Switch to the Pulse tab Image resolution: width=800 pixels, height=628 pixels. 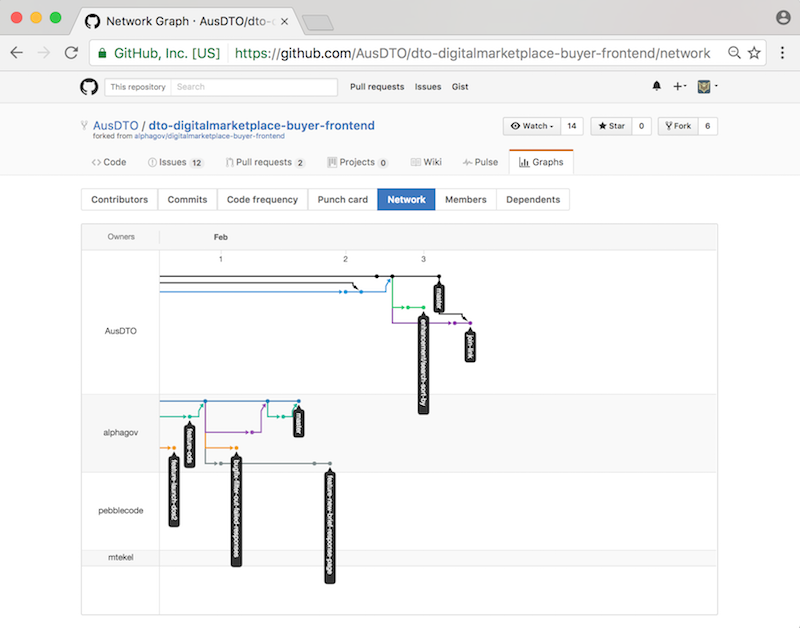pos(480,162)
